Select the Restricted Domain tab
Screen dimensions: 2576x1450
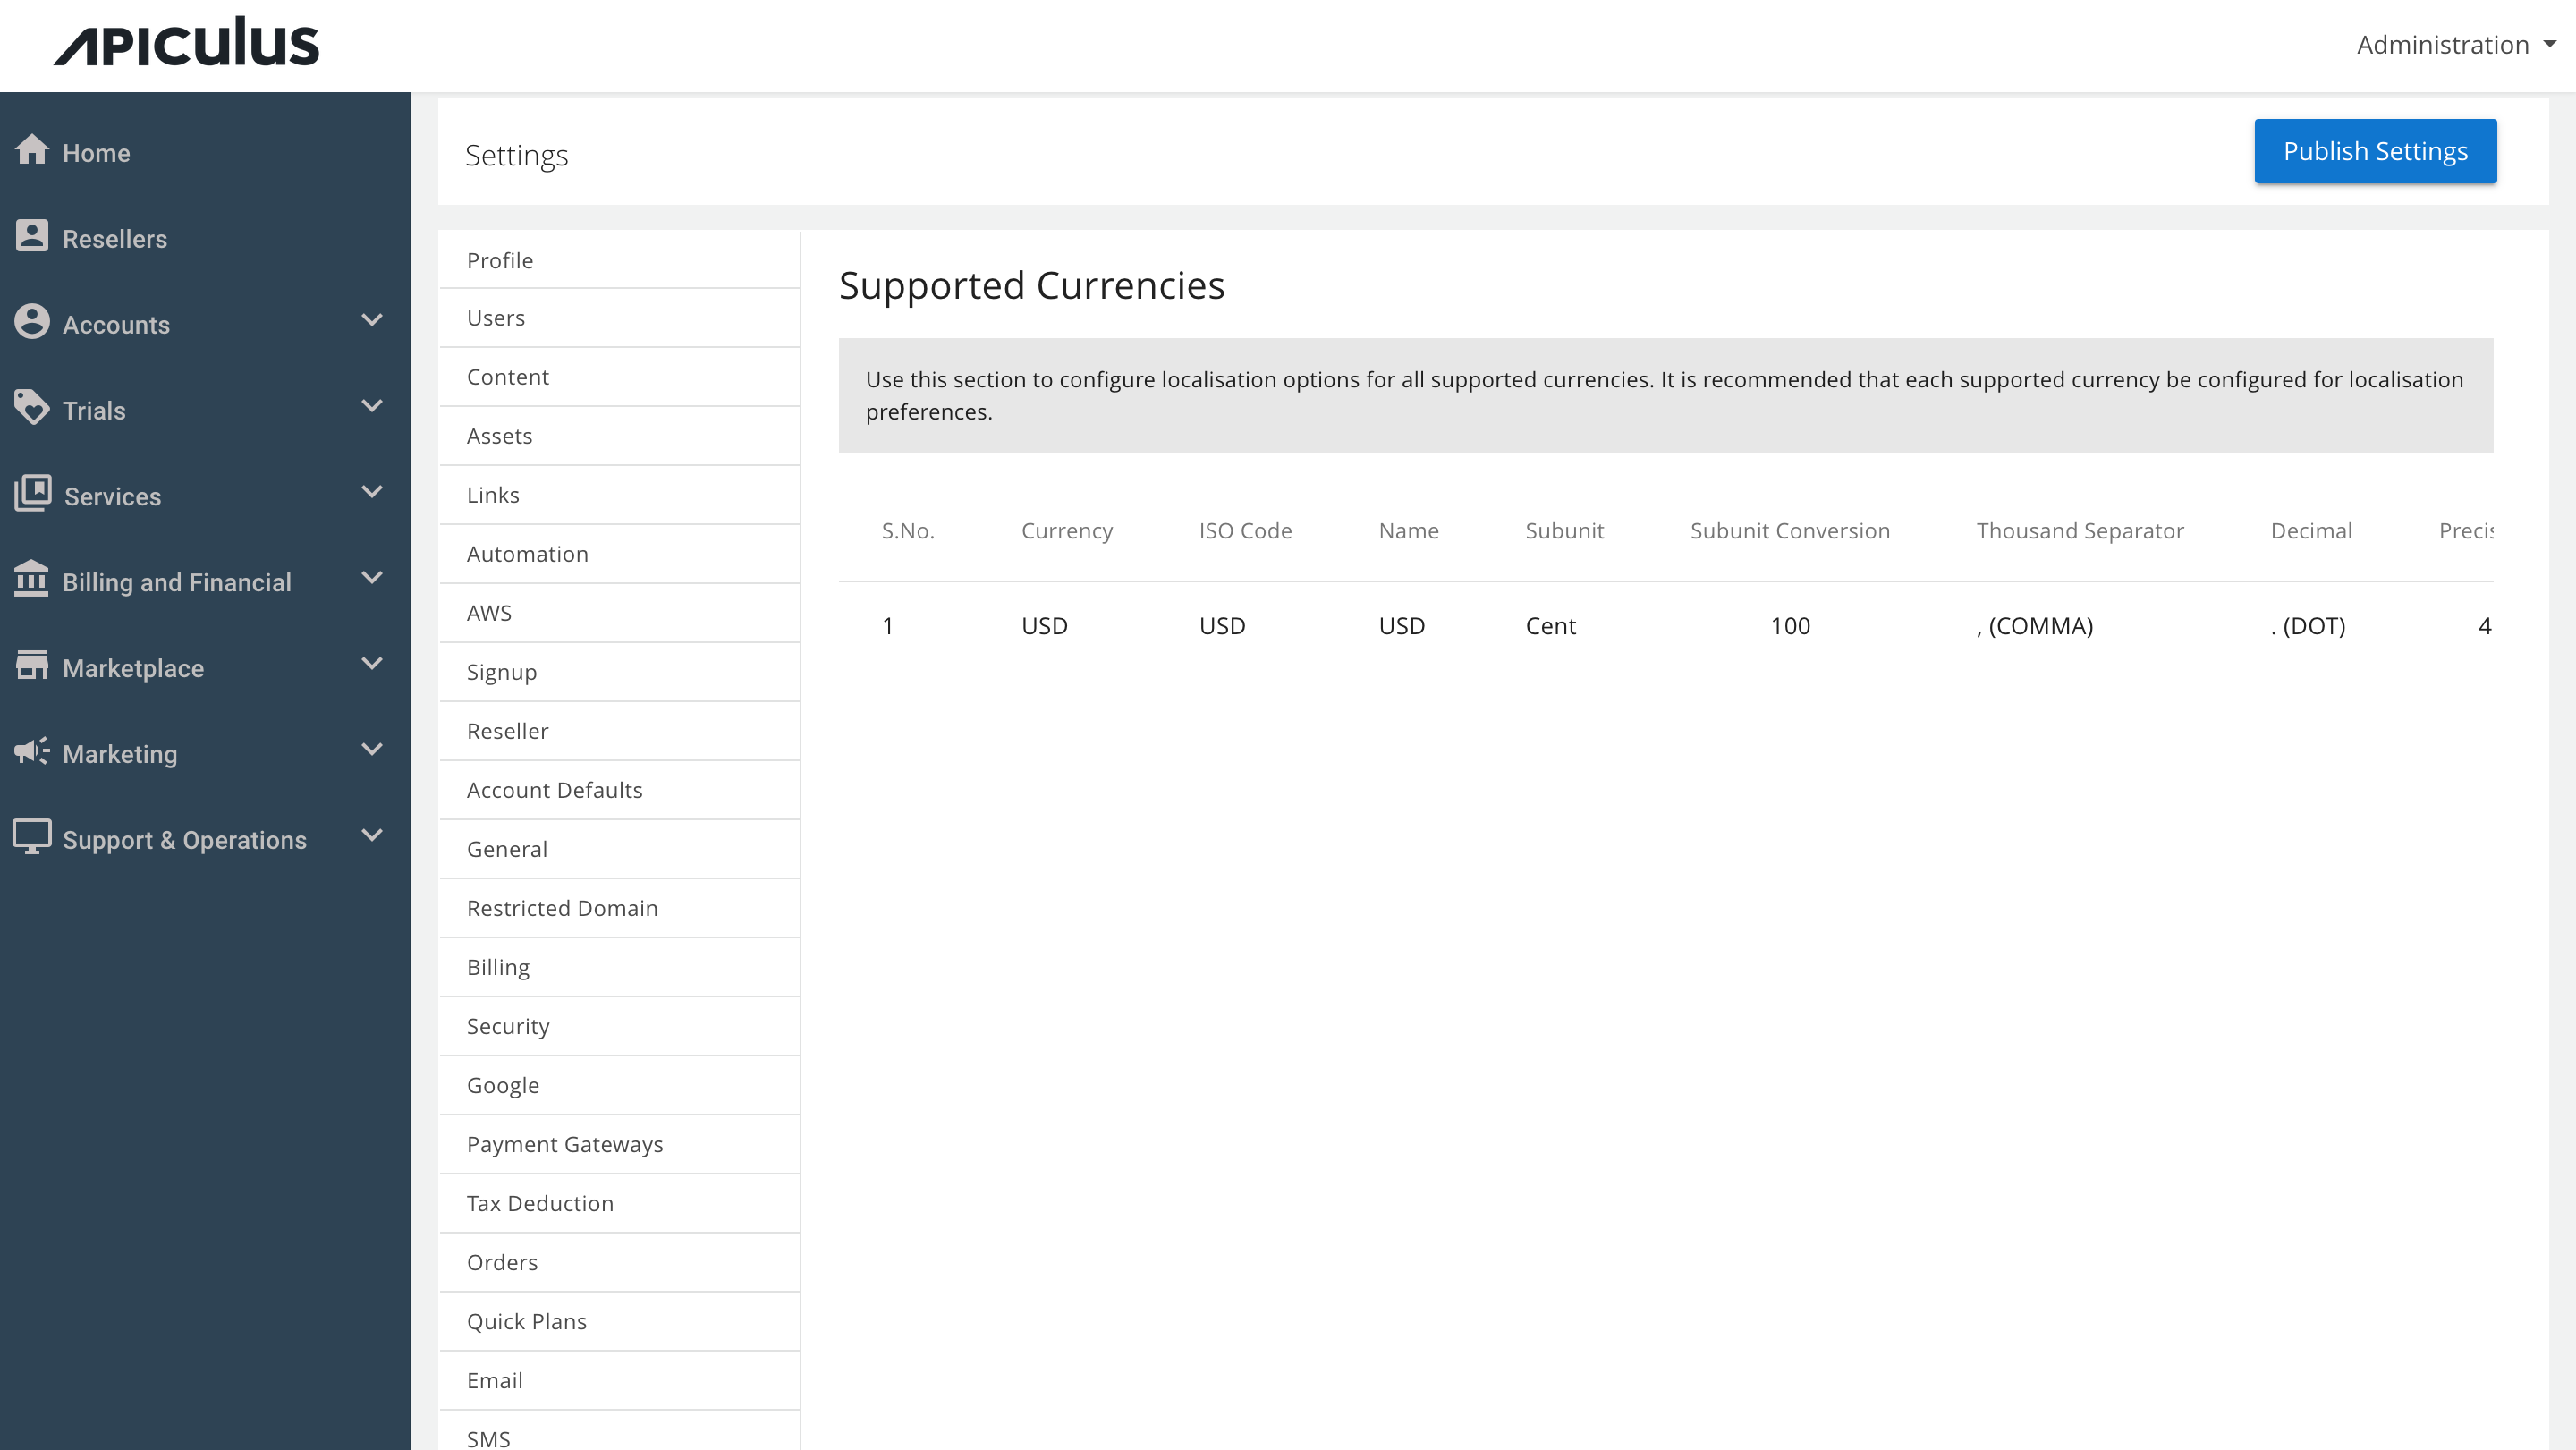(x=619, y=908)
